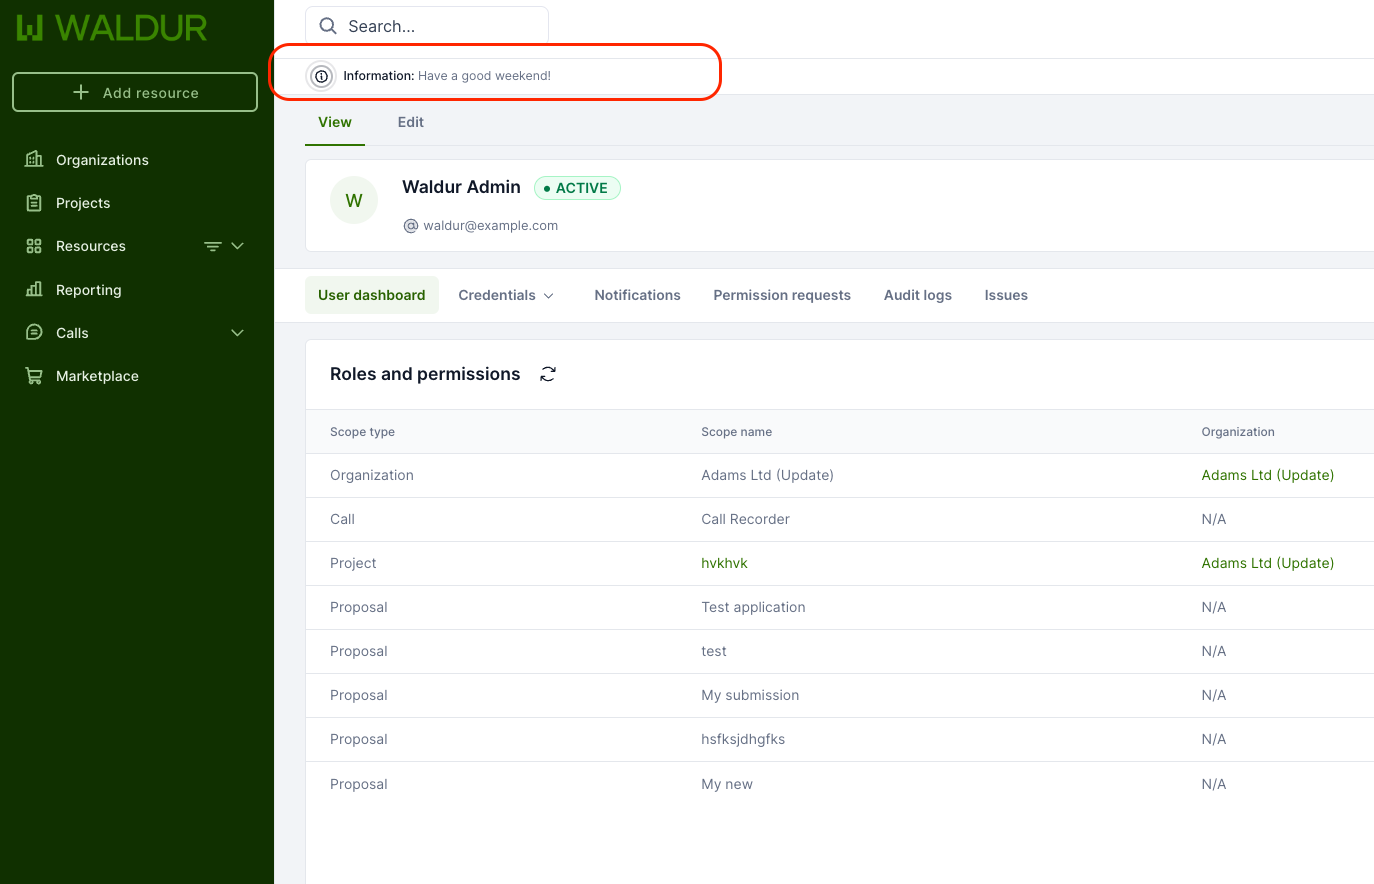This screenshot has width=1374, height=884.
Task: Switch to the Edit tab
Action: 410,122
